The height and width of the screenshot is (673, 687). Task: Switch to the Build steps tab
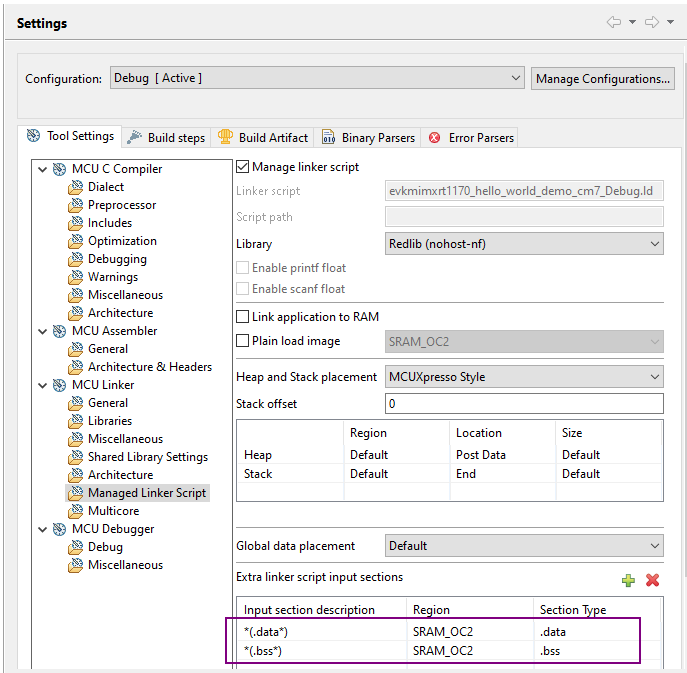pyautogui.click(x=166, y=138)
